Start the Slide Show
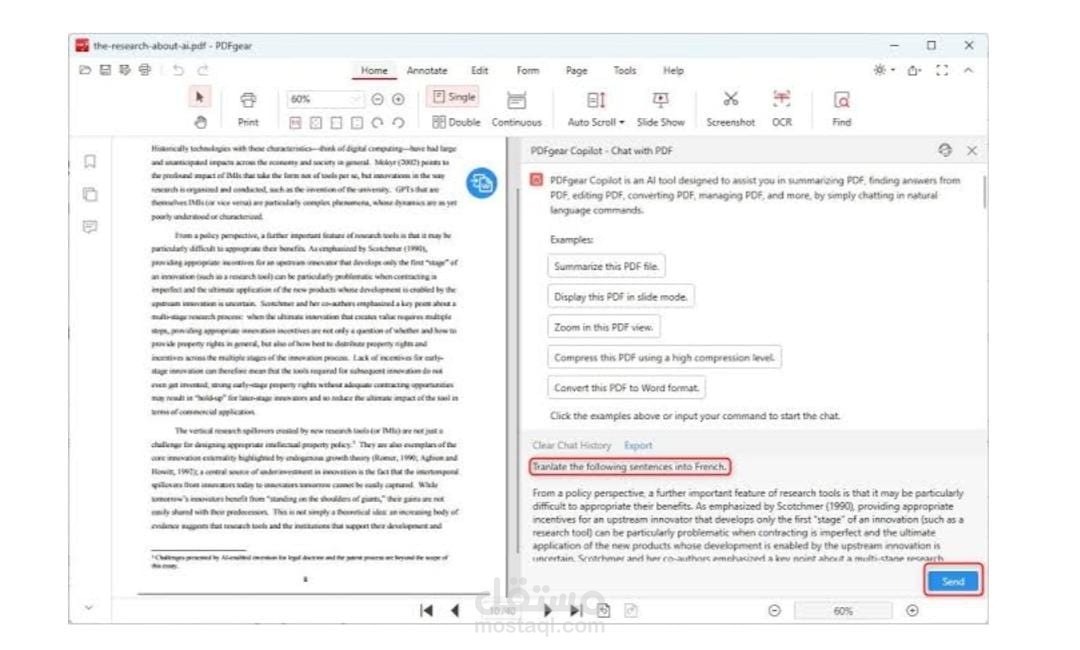The width and height of the screenshot is (1080, 650). tap(661, 109)
